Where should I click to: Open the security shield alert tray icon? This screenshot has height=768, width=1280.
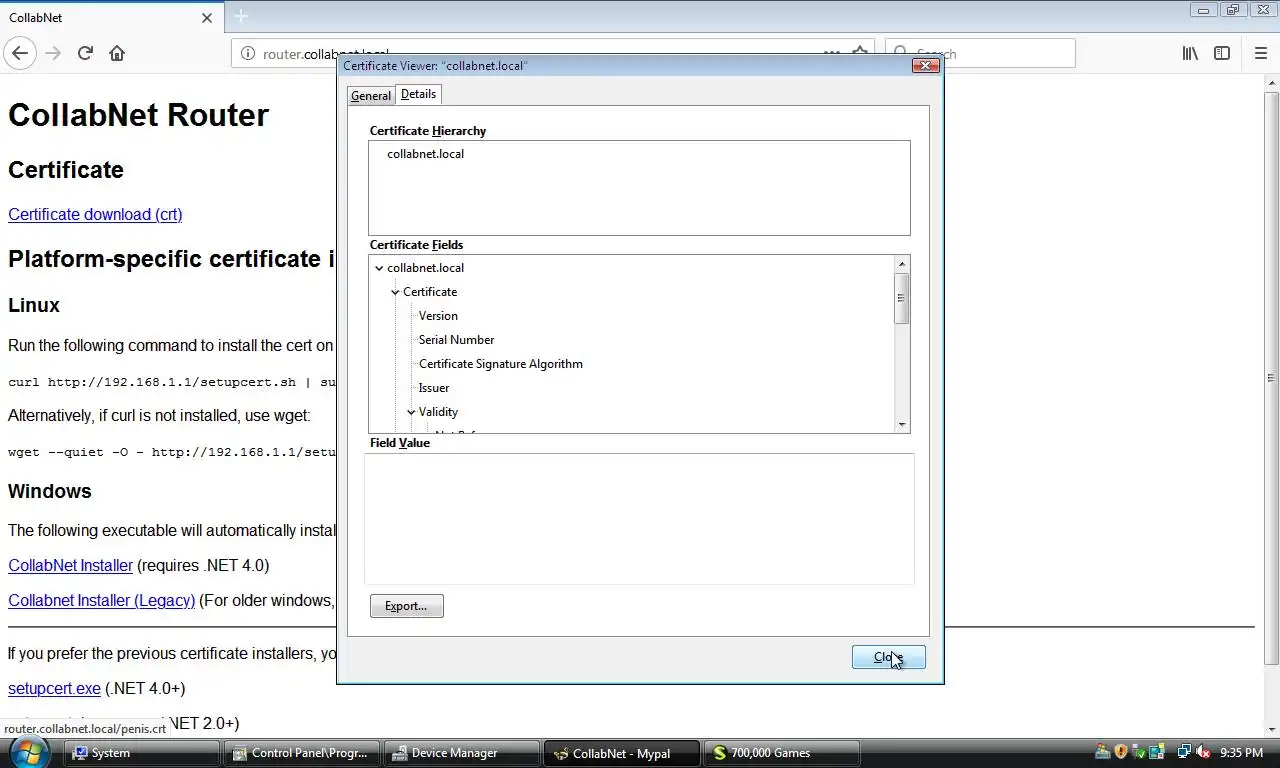click(x=1120, y=752)
